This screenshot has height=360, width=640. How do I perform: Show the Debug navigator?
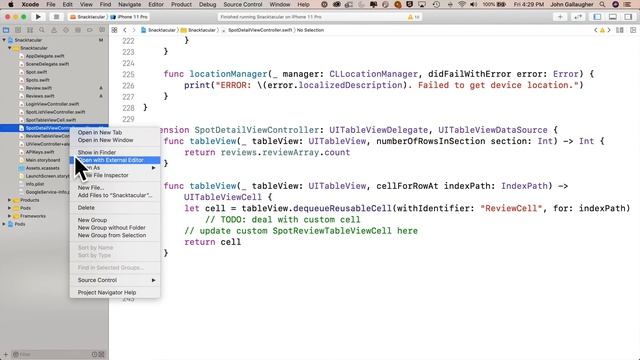[78, 30]
